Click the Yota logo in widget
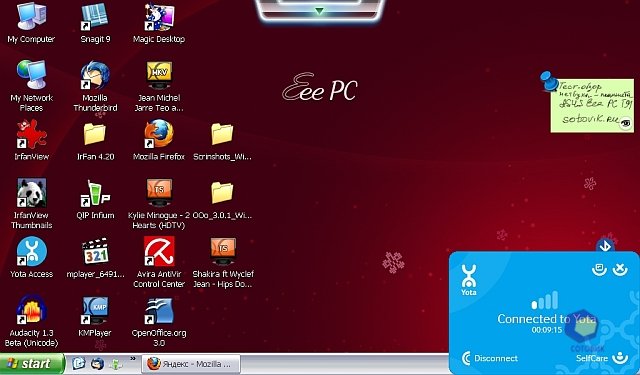The width and height of the screenshot is (640, 375). click(x=469, y=280)
